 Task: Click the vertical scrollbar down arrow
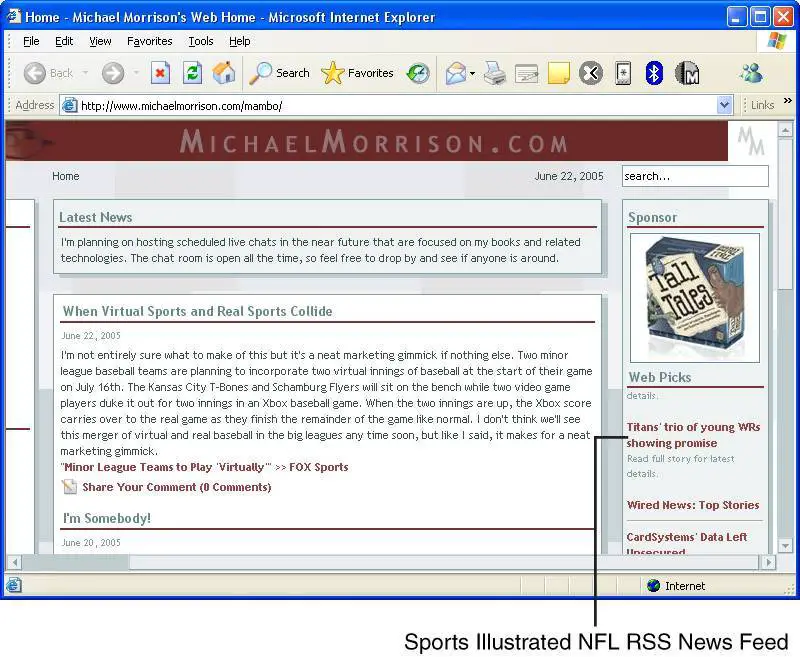(x=785, y=545)
